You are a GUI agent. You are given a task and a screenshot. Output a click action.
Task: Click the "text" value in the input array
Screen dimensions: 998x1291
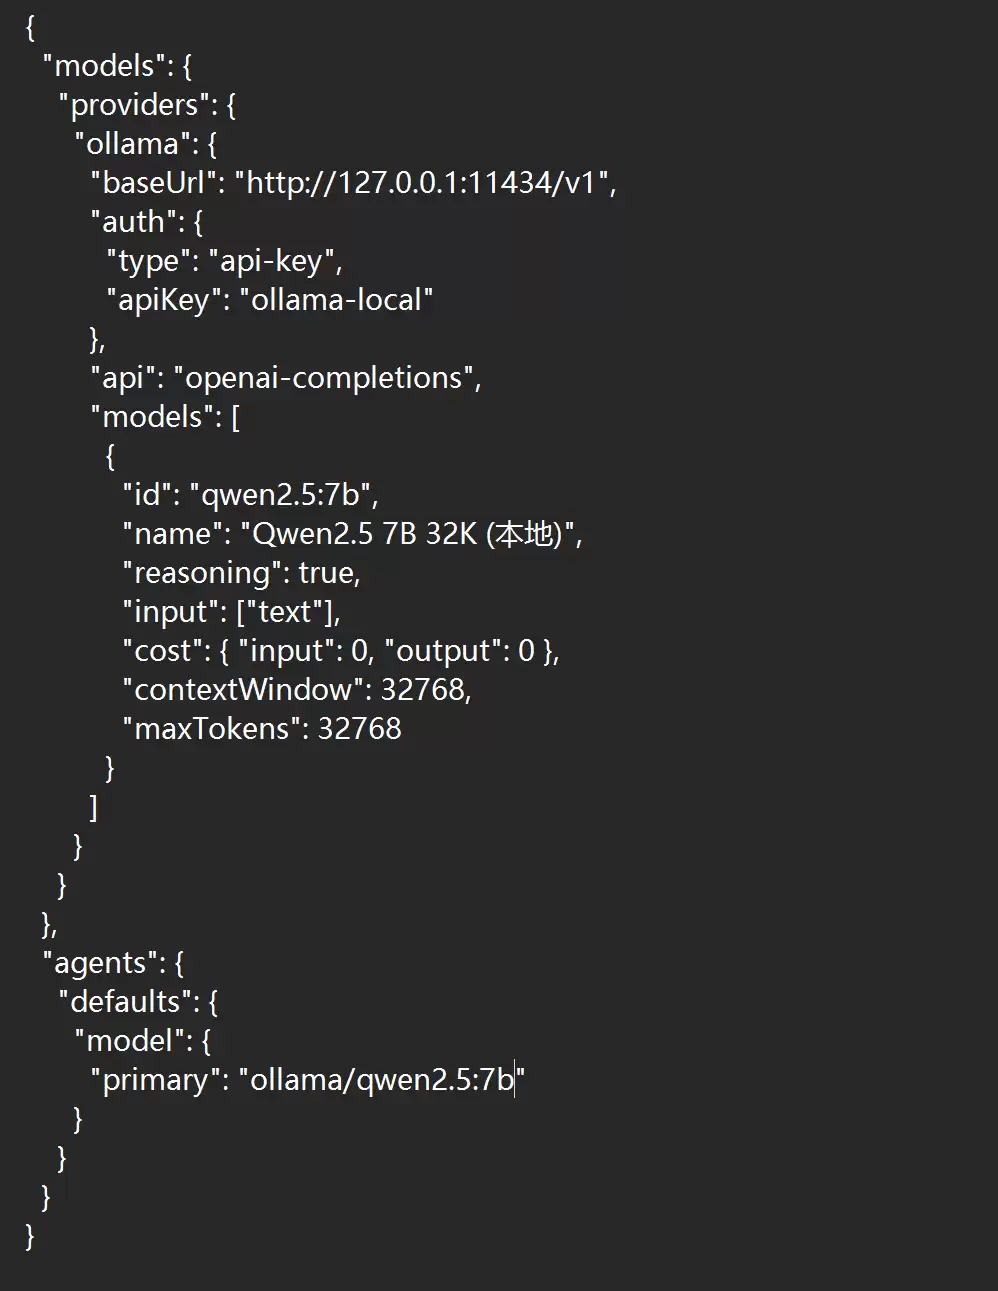[284, 612]
